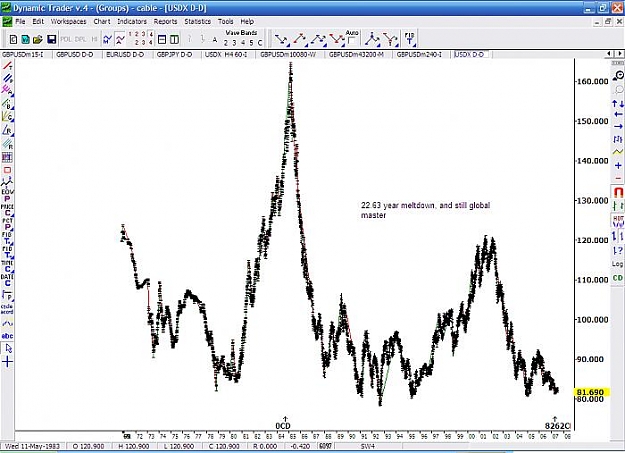The height and width of the screenshot is (453, 625).
Task: Click the new chart document icon
Action: point(13,39)
